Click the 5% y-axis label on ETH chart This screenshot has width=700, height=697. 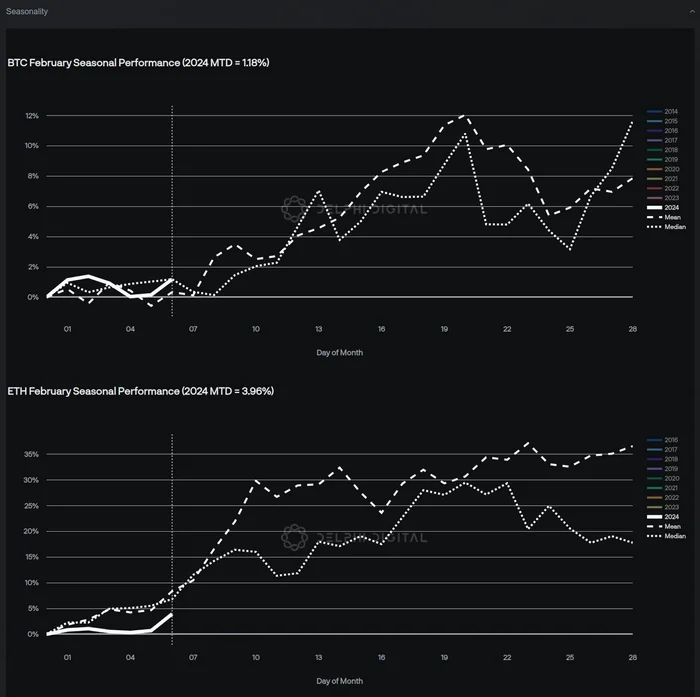click(33, 609)
